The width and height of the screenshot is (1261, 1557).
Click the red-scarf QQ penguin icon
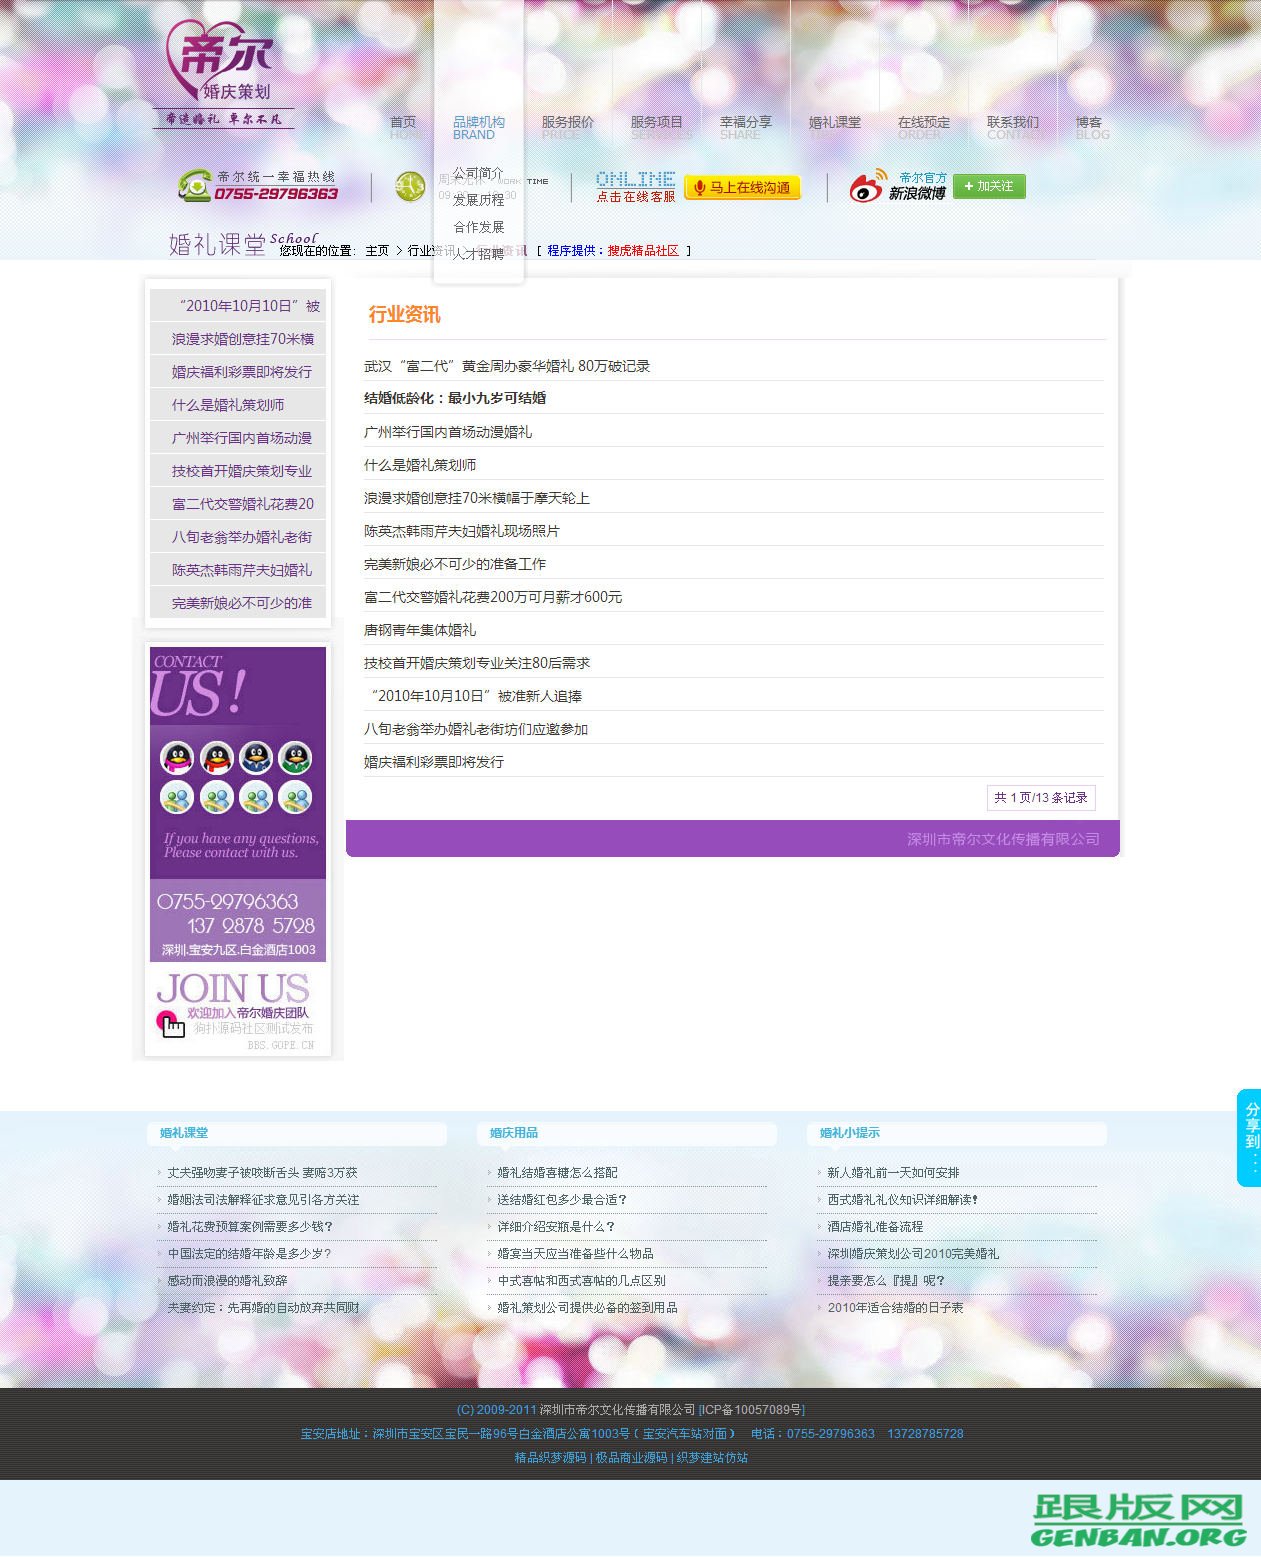coord(217,757)
